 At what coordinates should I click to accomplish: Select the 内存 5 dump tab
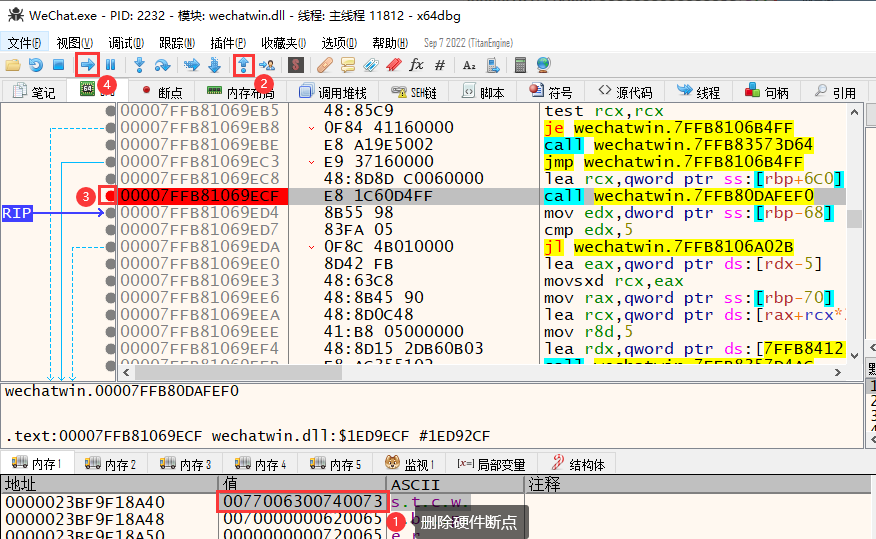[x=335, y=464]
